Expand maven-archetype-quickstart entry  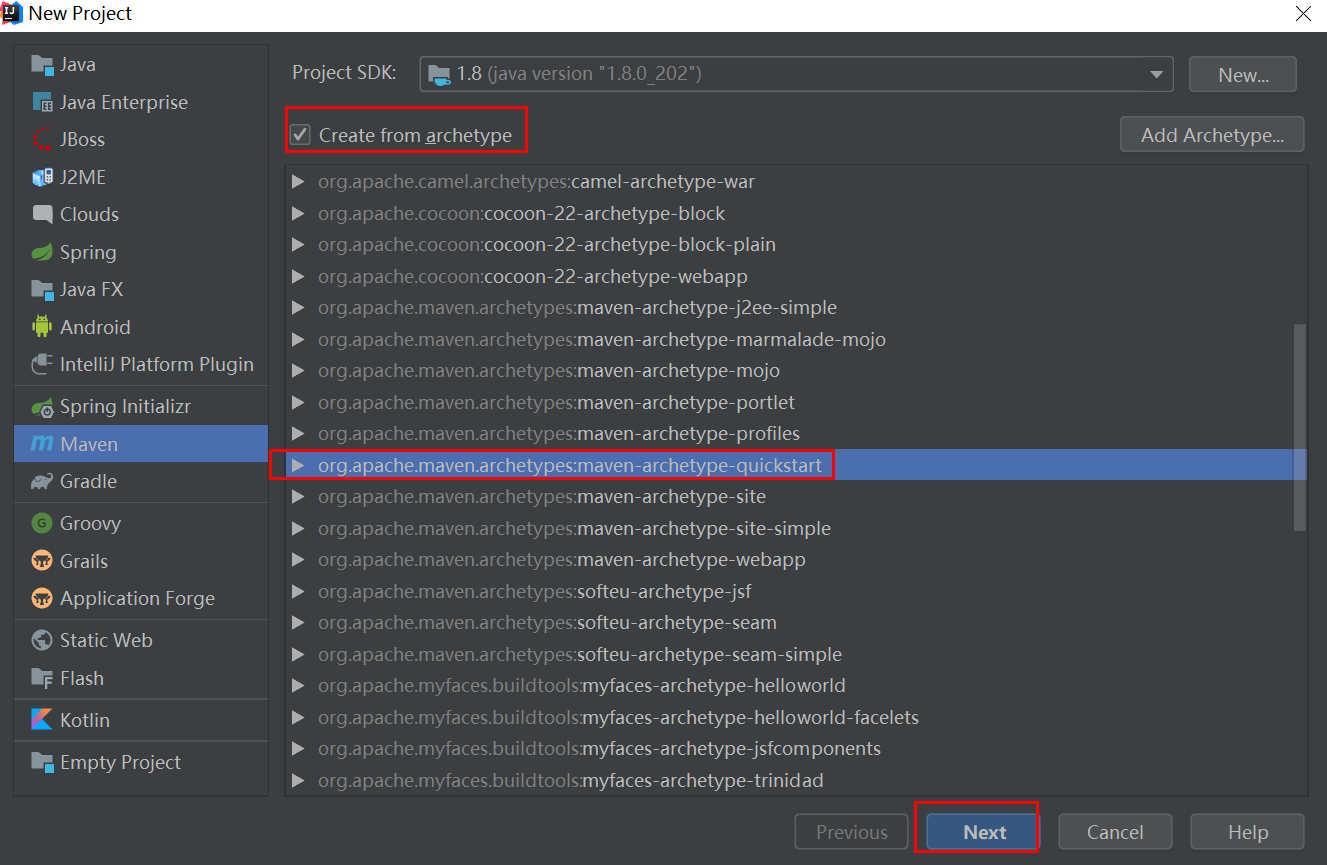[x=297, y=466]
